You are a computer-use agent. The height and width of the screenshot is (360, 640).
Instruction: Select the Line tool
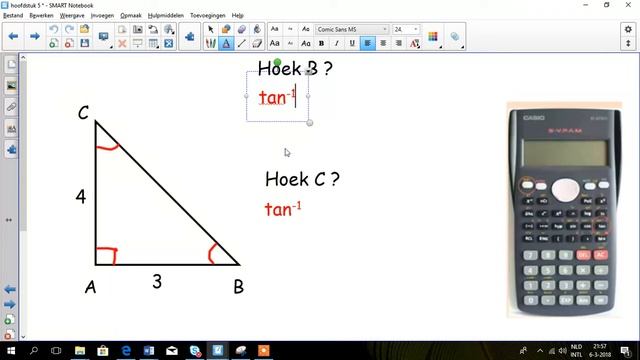[x=242, y=43]
